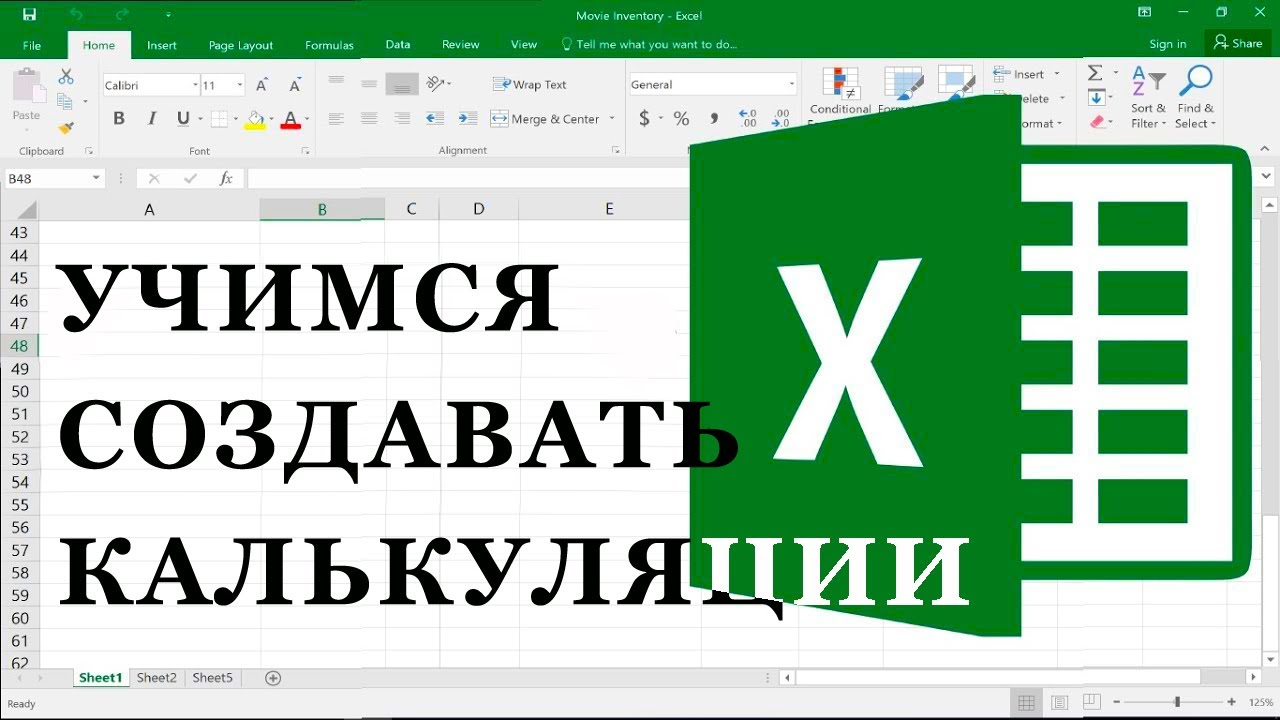Image resolution: width=1280 pixels, height=720 pixels.
Task: Toggle Bold formatting
Action: 119,118
